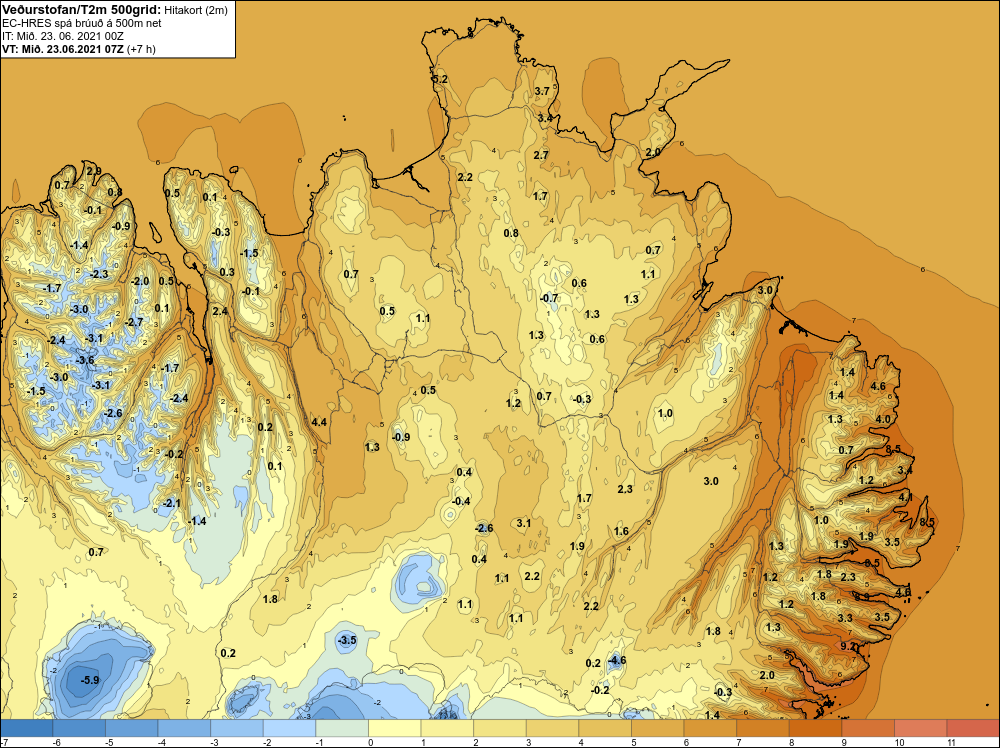Click the 5.2 value at the north coast
This screenshot has width=1000, height=748.
[x=440, y=79]
